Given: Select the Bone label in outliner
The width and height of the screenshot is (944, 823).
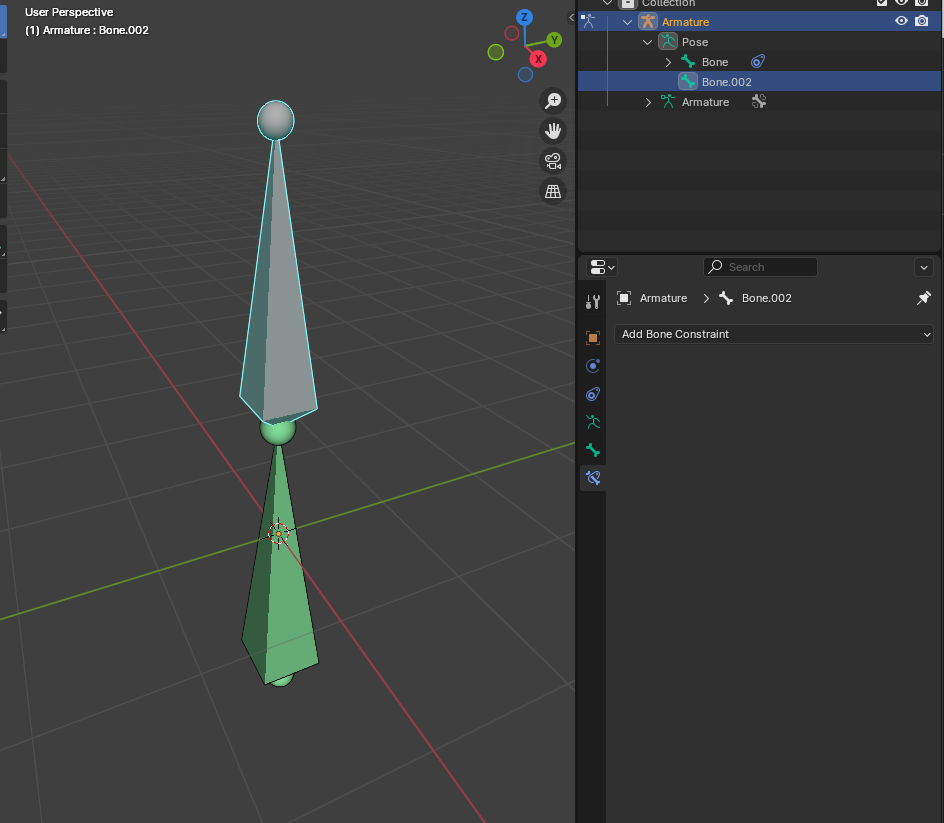Looking at the screenshot, I should 715,62.
